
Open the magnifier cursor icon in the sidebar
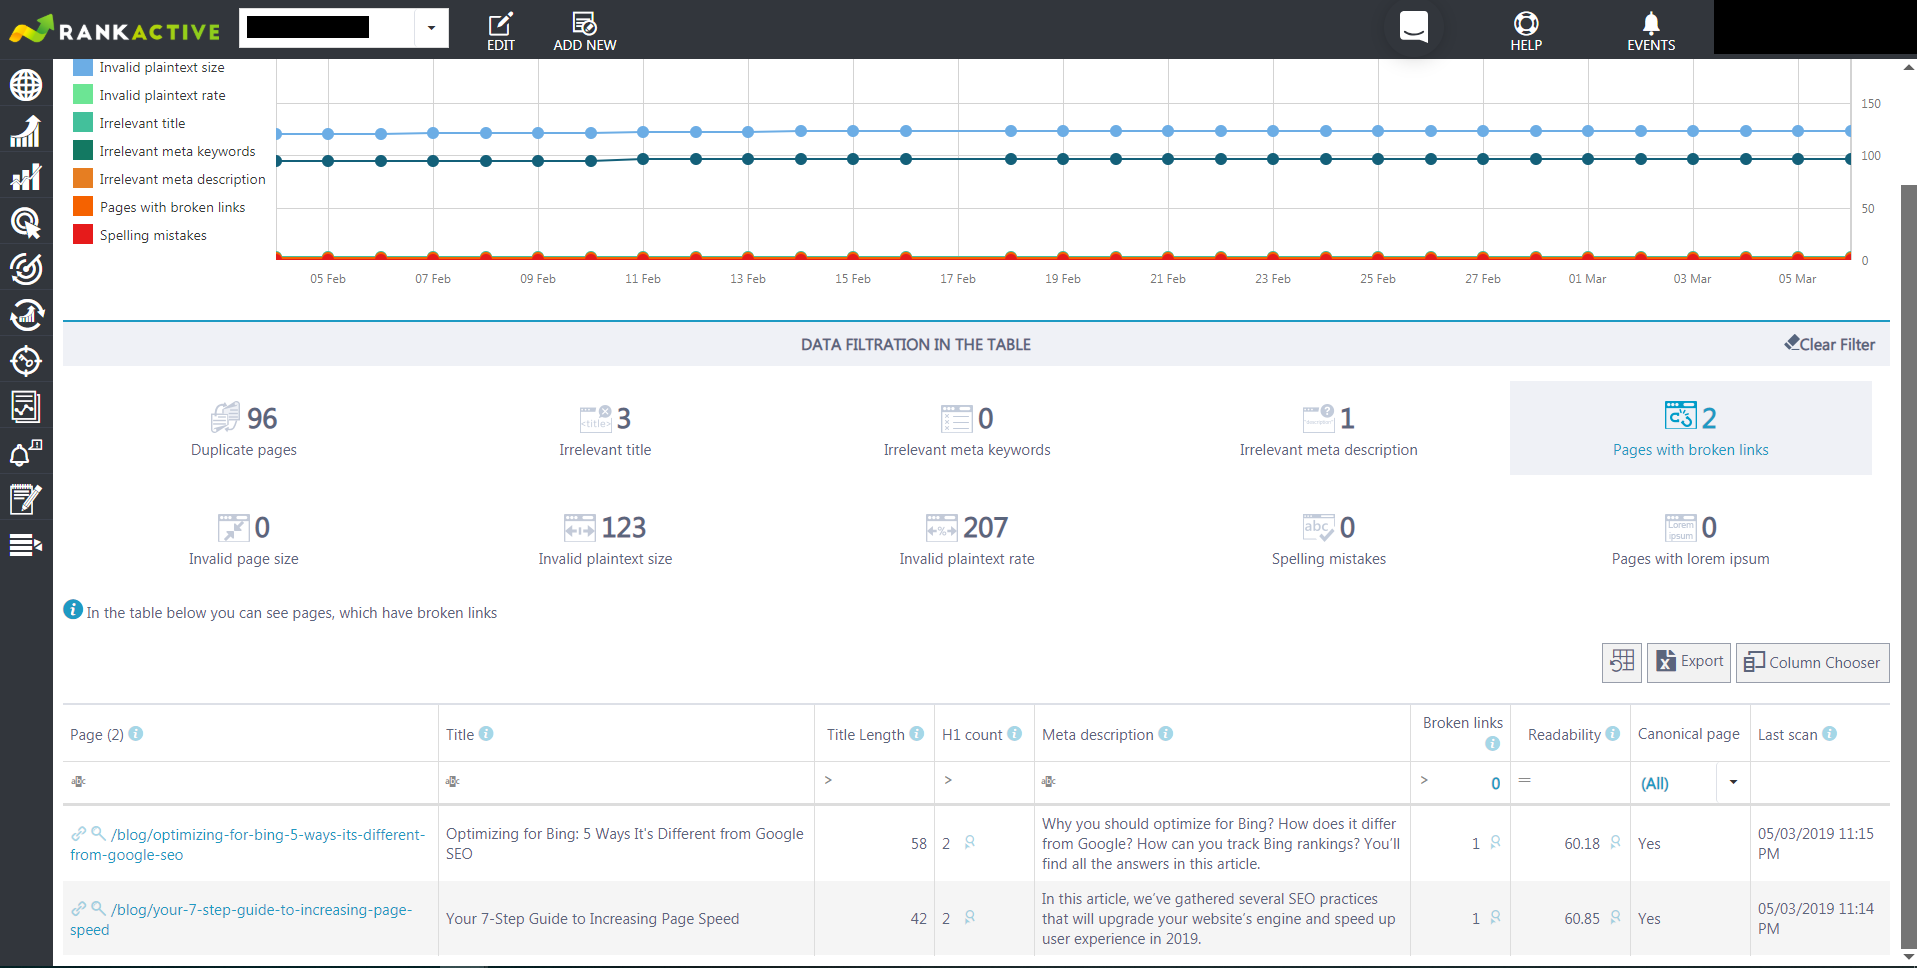[x=26, y=222]
